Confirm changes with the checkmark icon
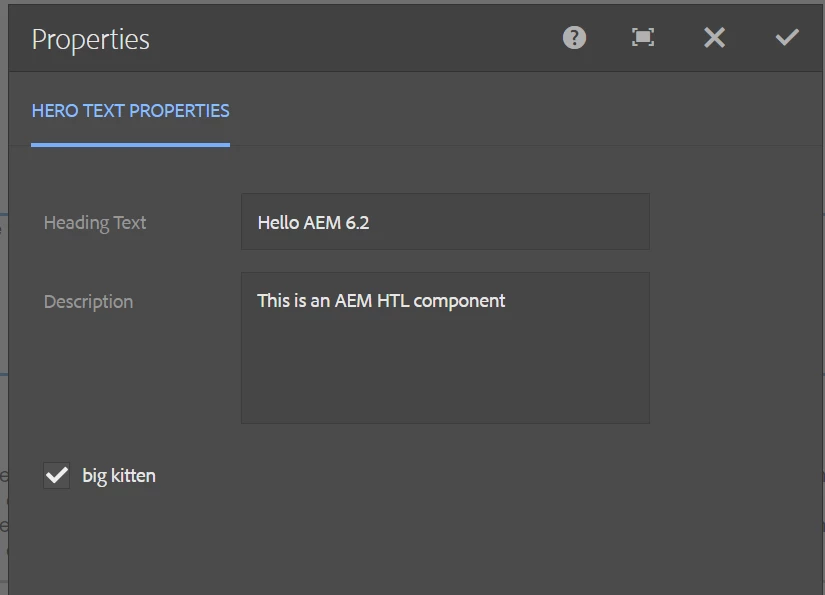Screen dimensions: 825x595 pos(787,37)
